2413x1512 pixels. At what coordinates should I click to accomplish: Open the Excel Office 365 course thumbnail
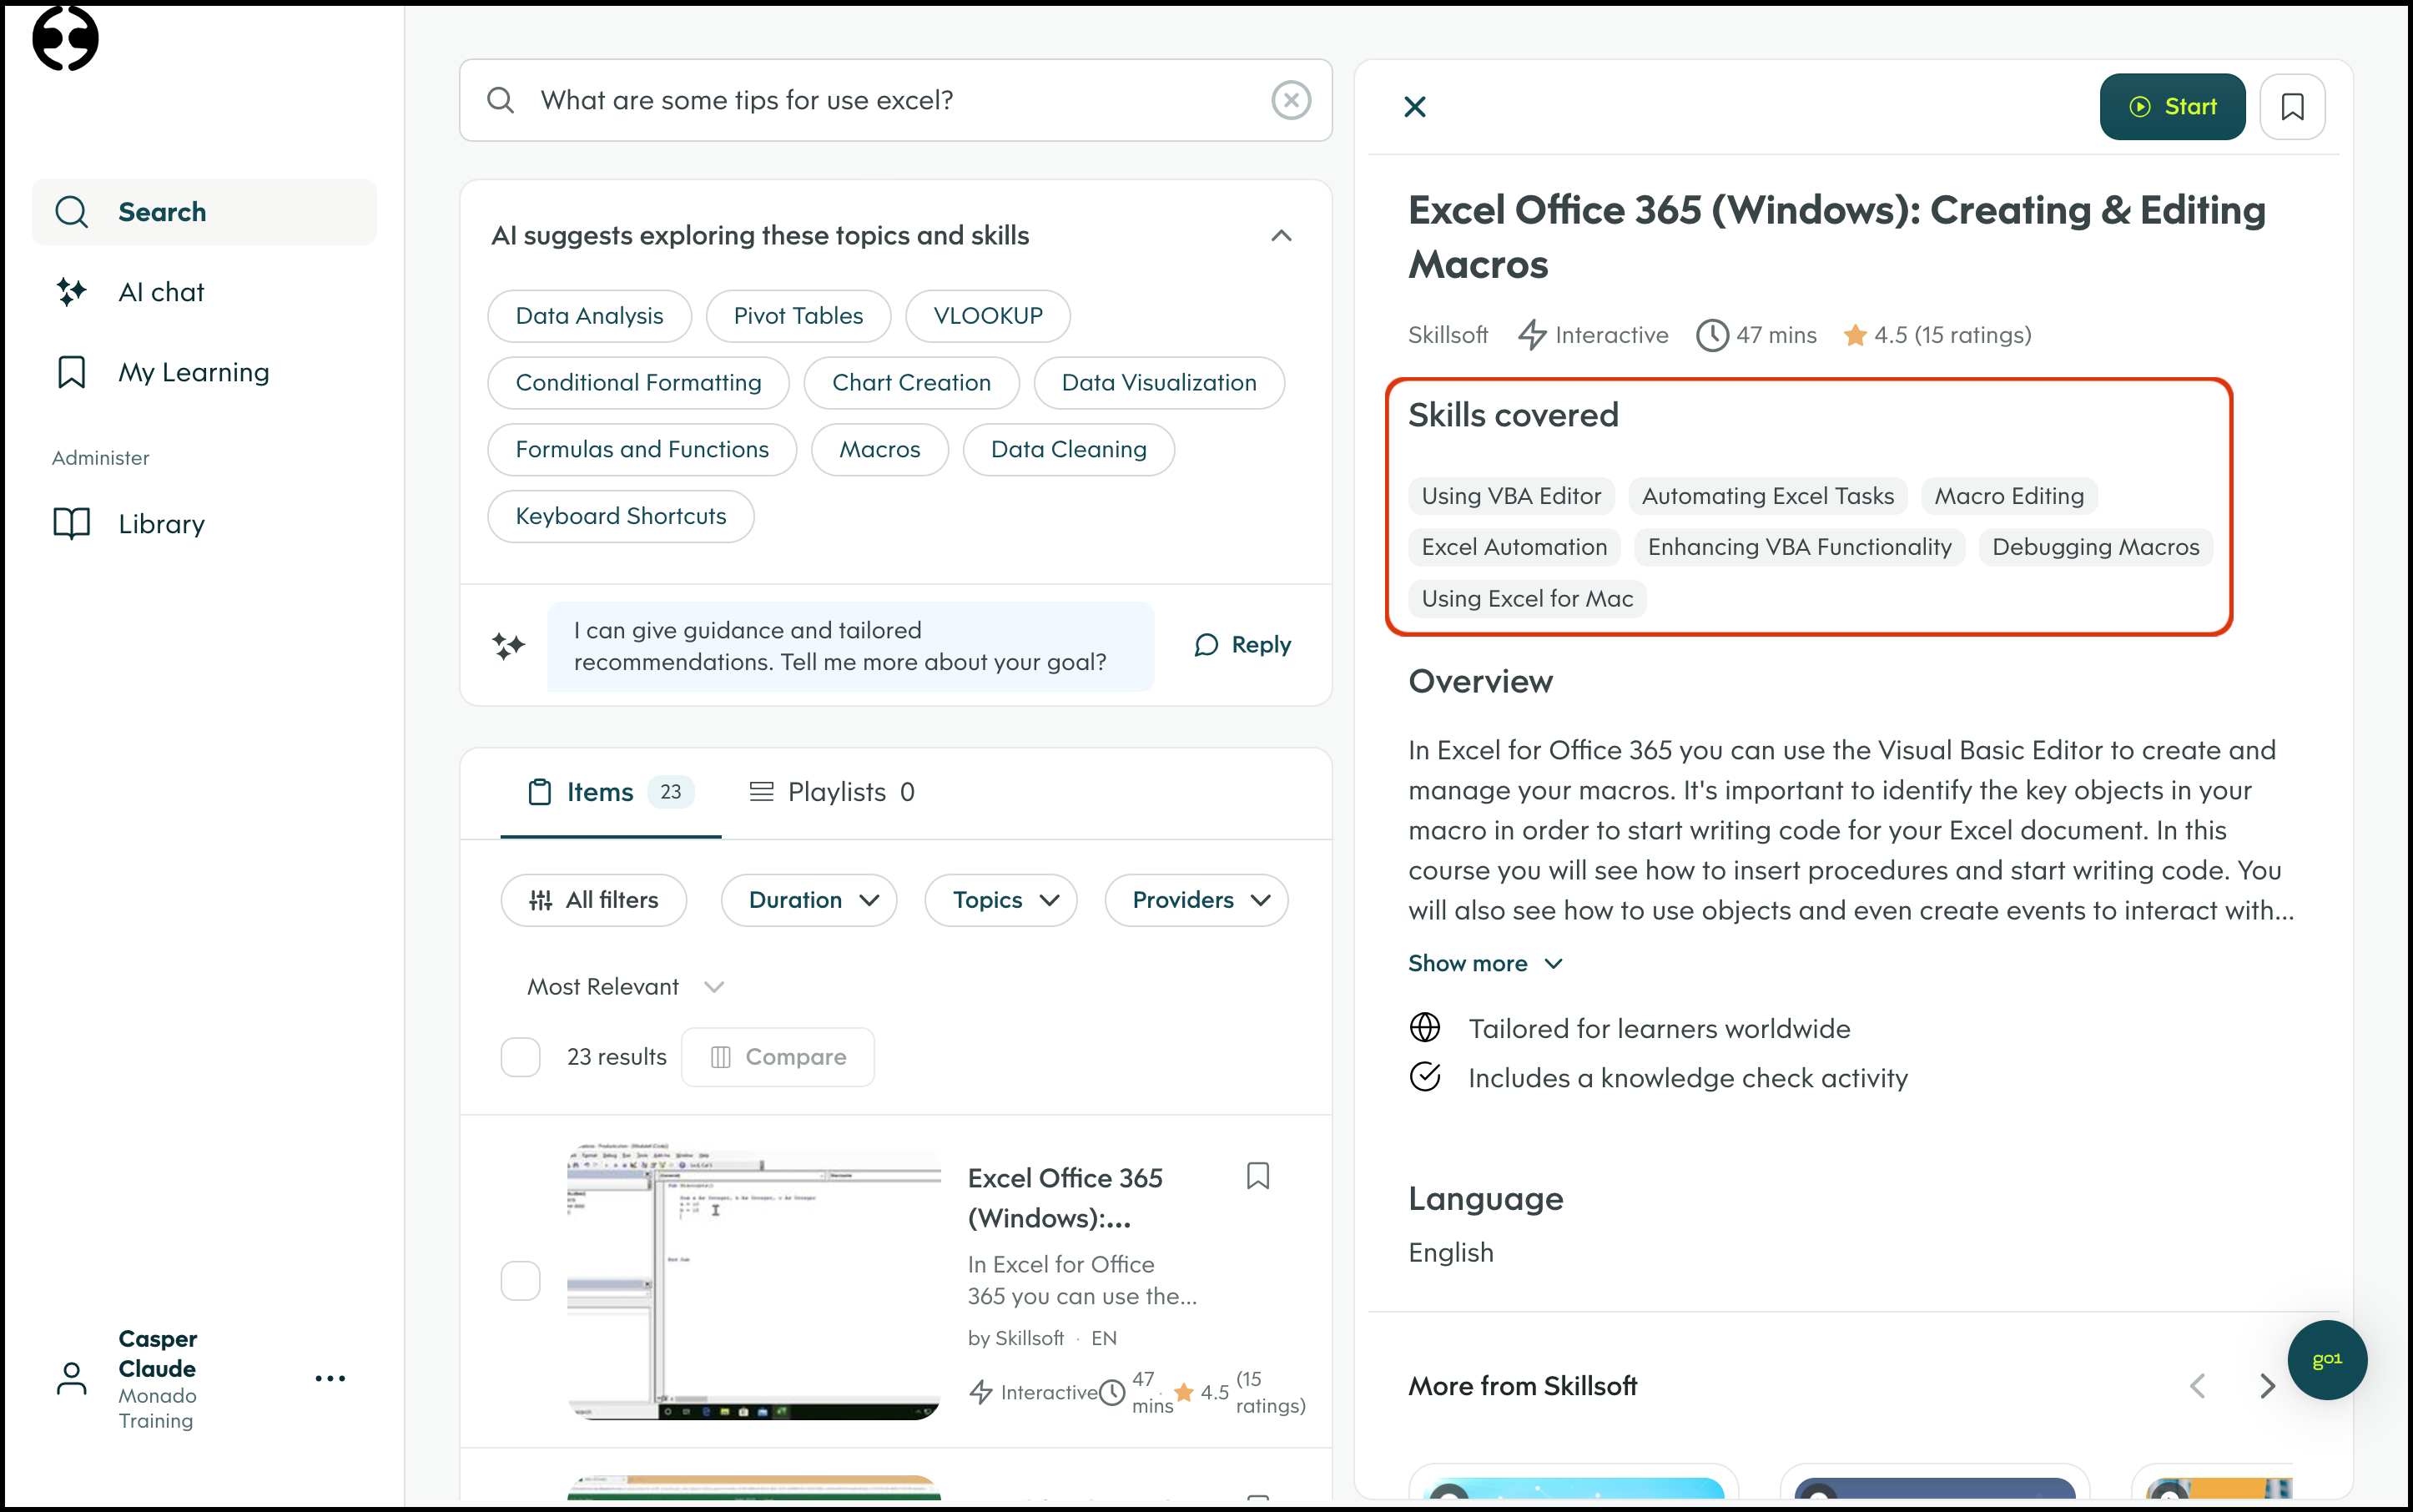[x=753, y=1281]
